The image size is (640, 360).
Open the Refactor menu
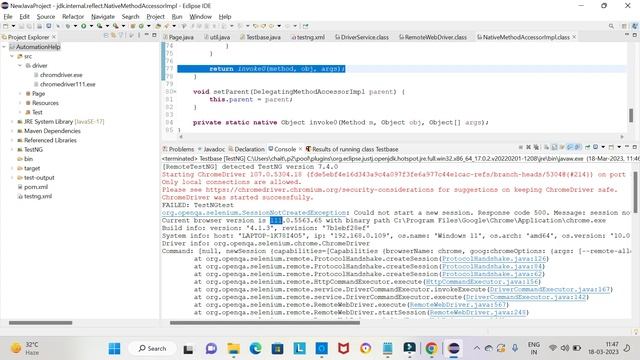coord(73,17)
